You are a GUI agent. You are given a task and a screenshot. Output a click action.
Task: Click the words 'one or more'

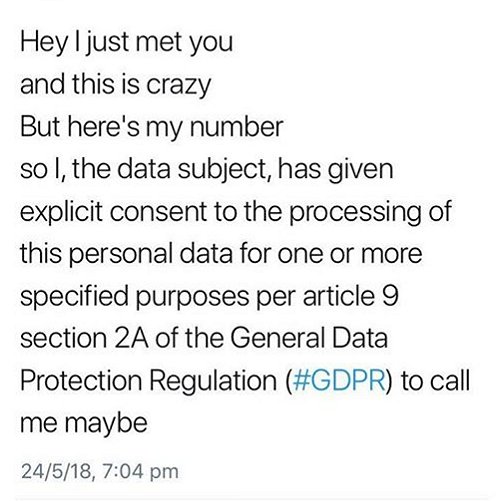click(x=350, y=254)
